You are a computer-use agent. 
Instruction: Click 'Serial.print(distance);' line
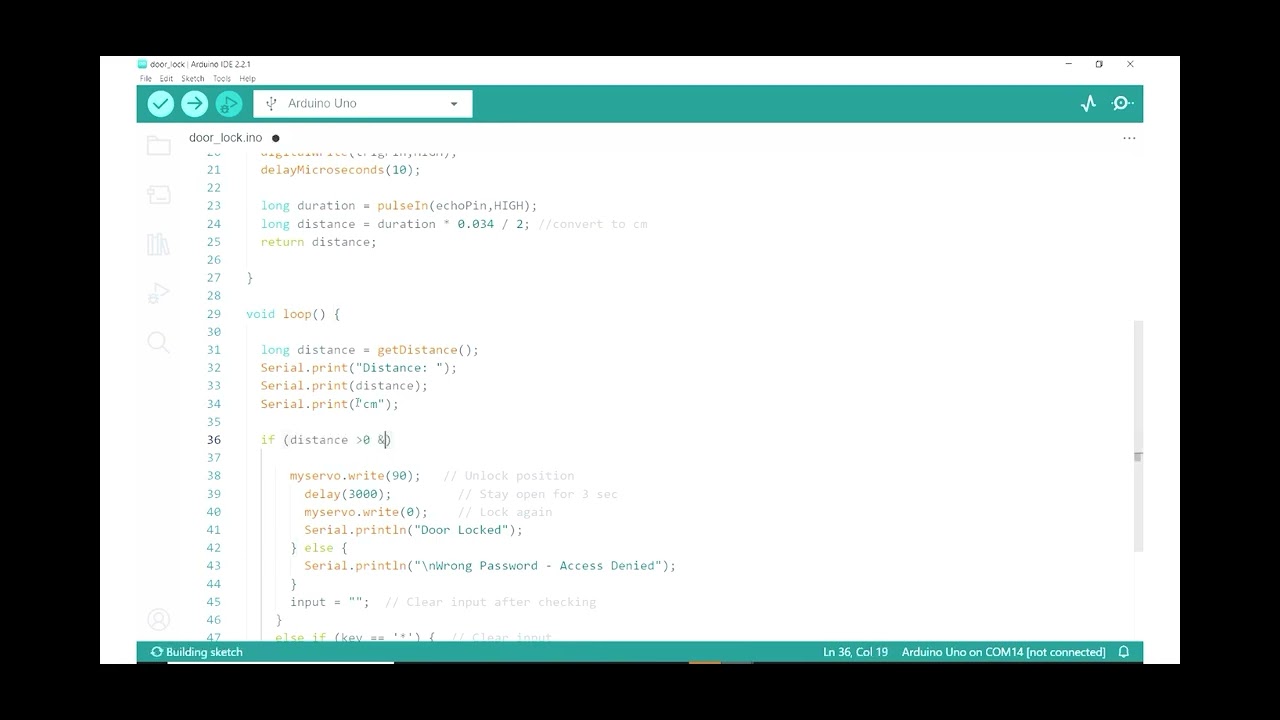[x=344, y=386]
